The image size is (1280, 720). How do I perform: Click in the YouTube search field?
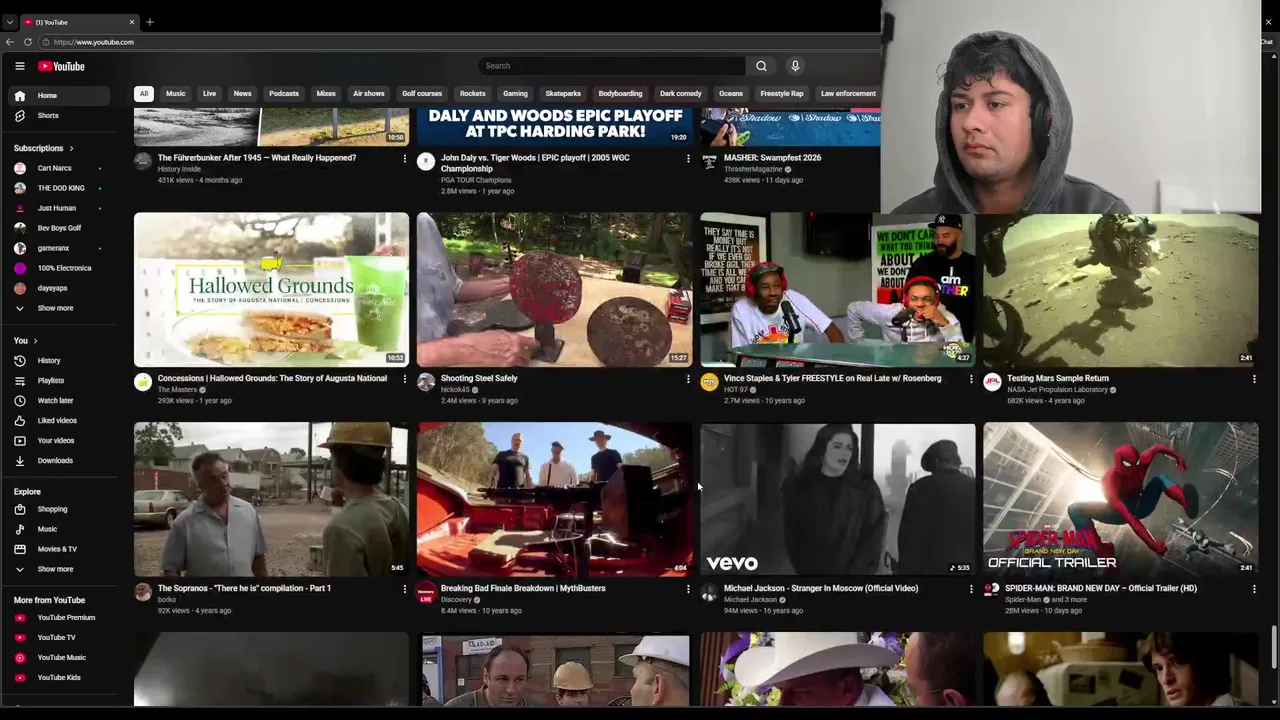pyautogui.click(x=612, y=66)
